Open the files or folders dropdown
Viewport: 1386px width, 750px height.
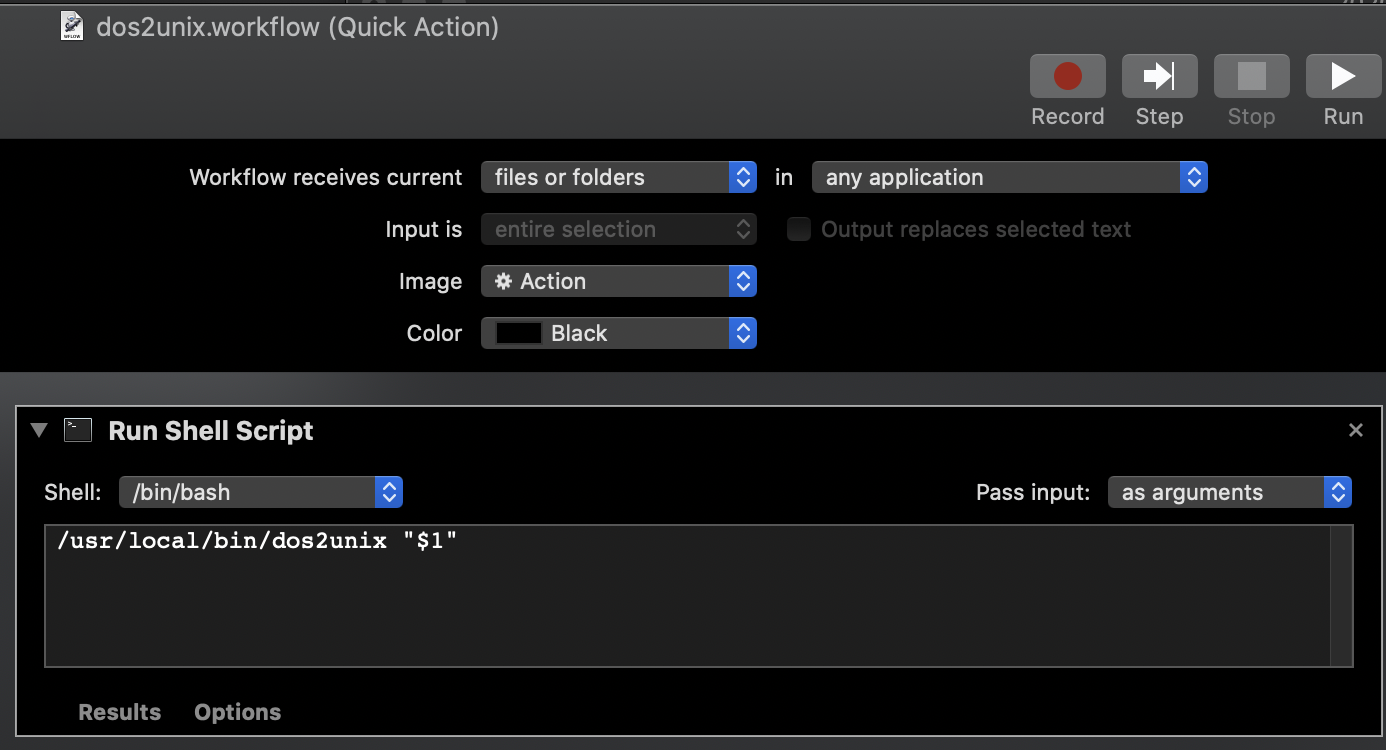click(x=619, y=177)
